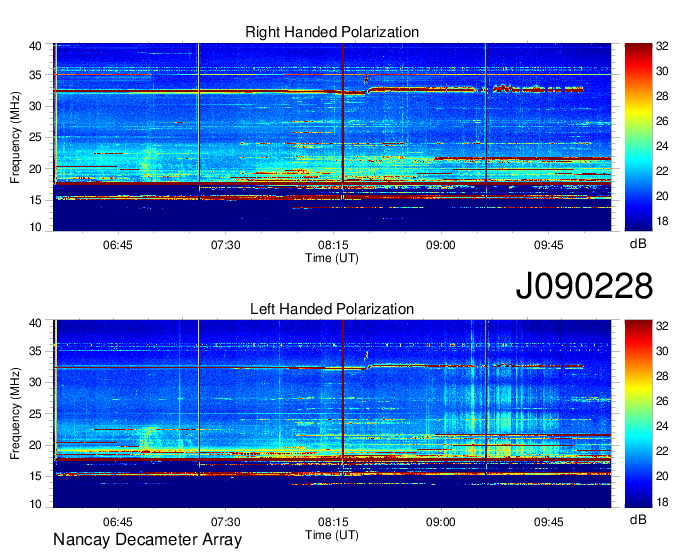The image size is (680, 552).
Task: Click the 26 label on top colorbar
Action: tap(662, 121)
